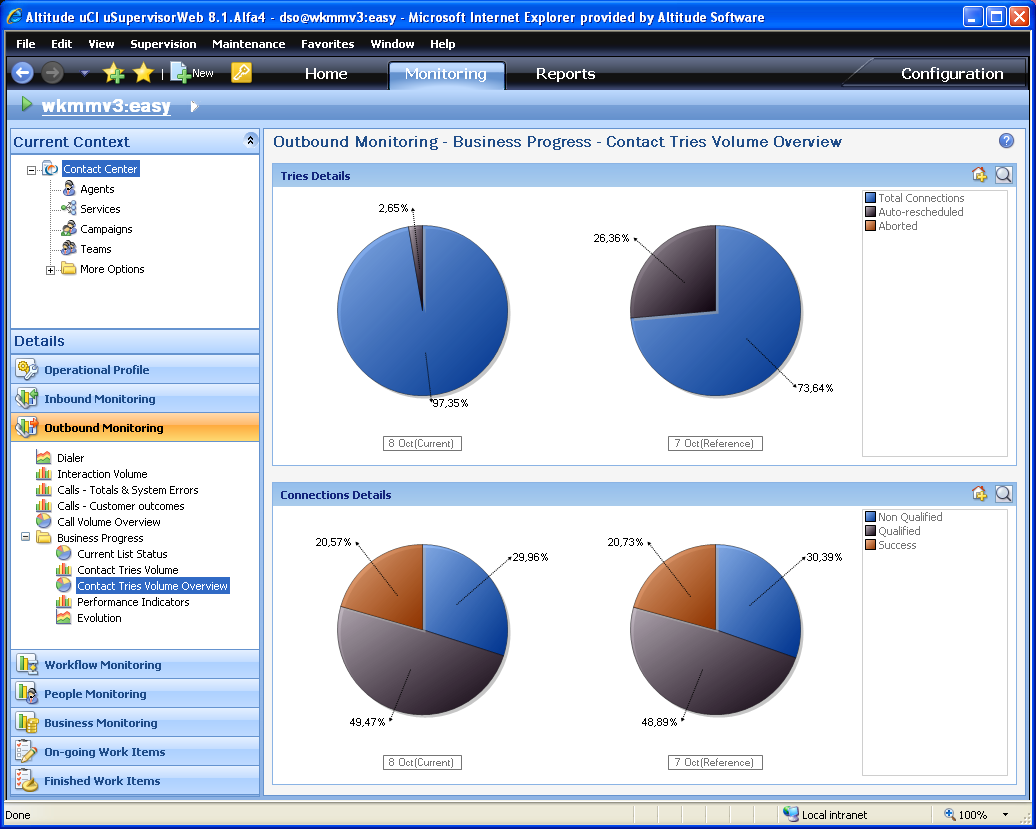Click the add-to-home icon in Connections Details

pos(979,494)
